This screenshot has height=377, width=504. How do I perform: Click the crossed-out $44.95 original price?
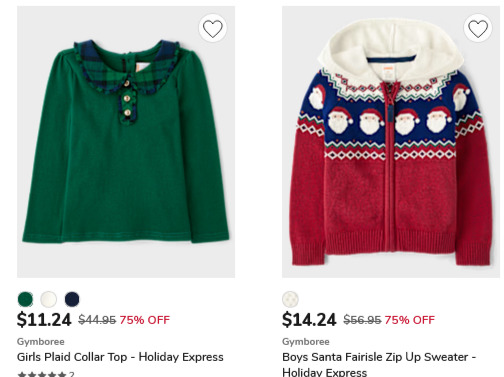[x=97, y=320]
